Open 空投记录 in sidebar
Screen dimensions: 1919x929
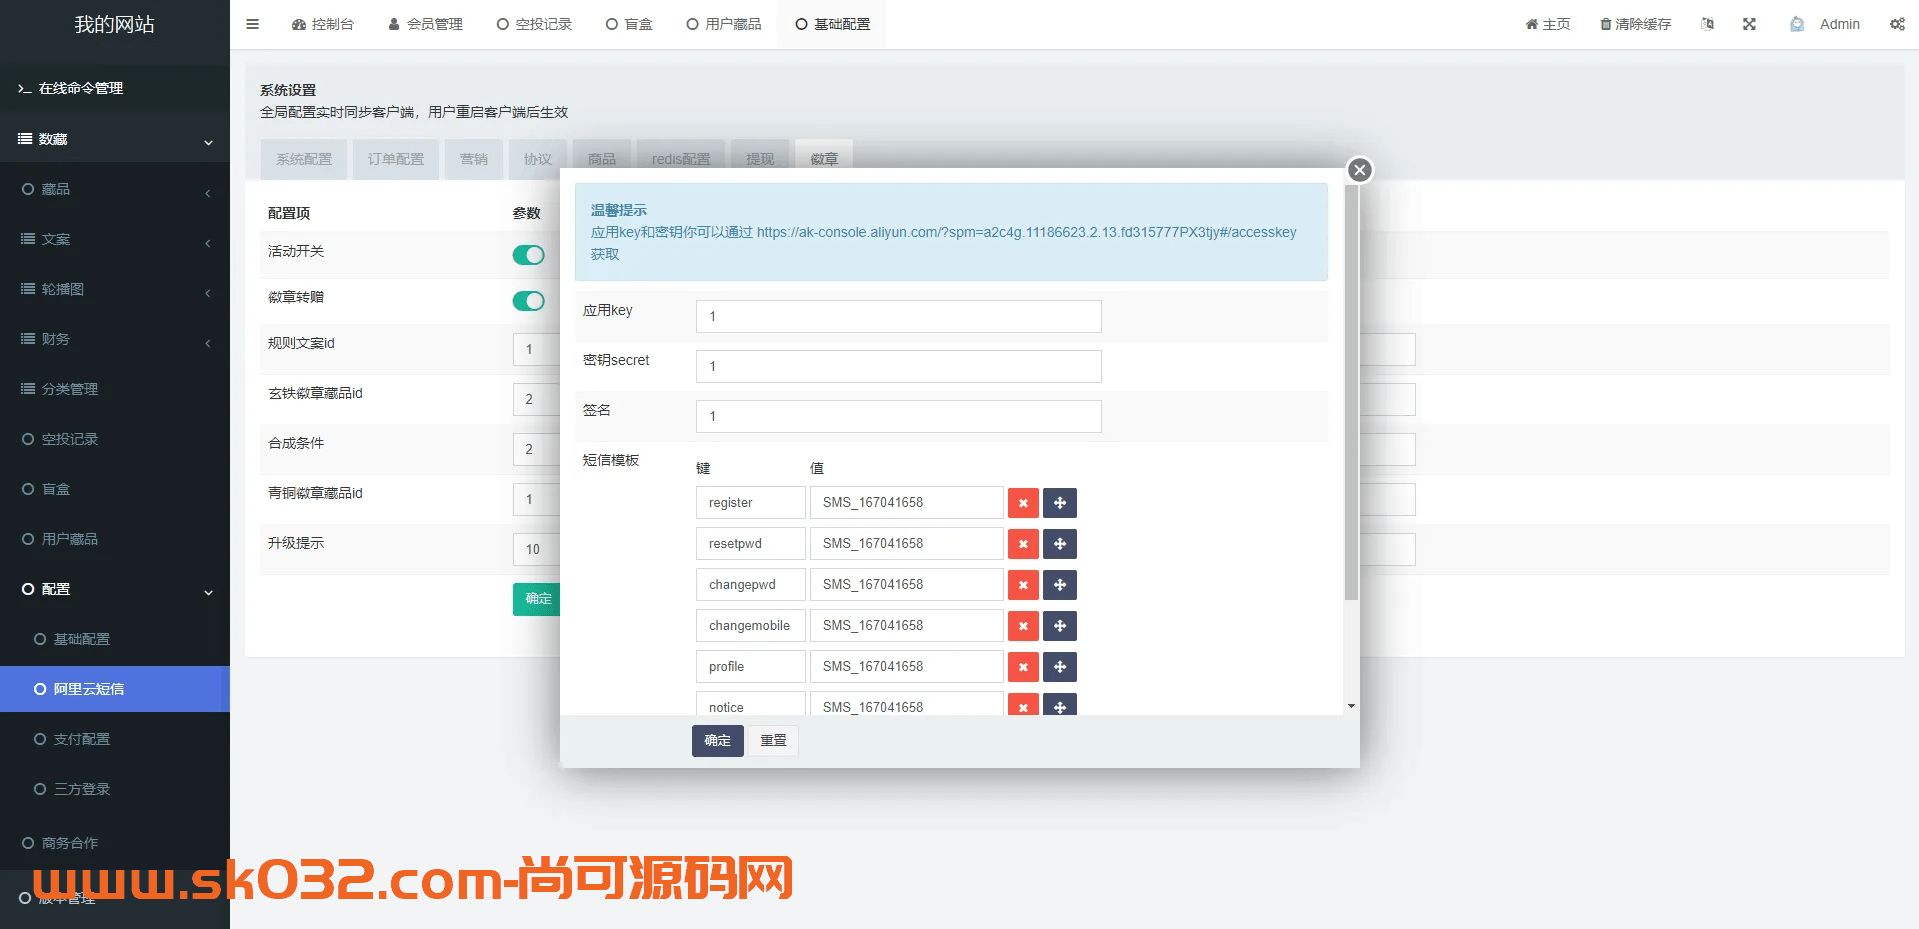(115, 439)
